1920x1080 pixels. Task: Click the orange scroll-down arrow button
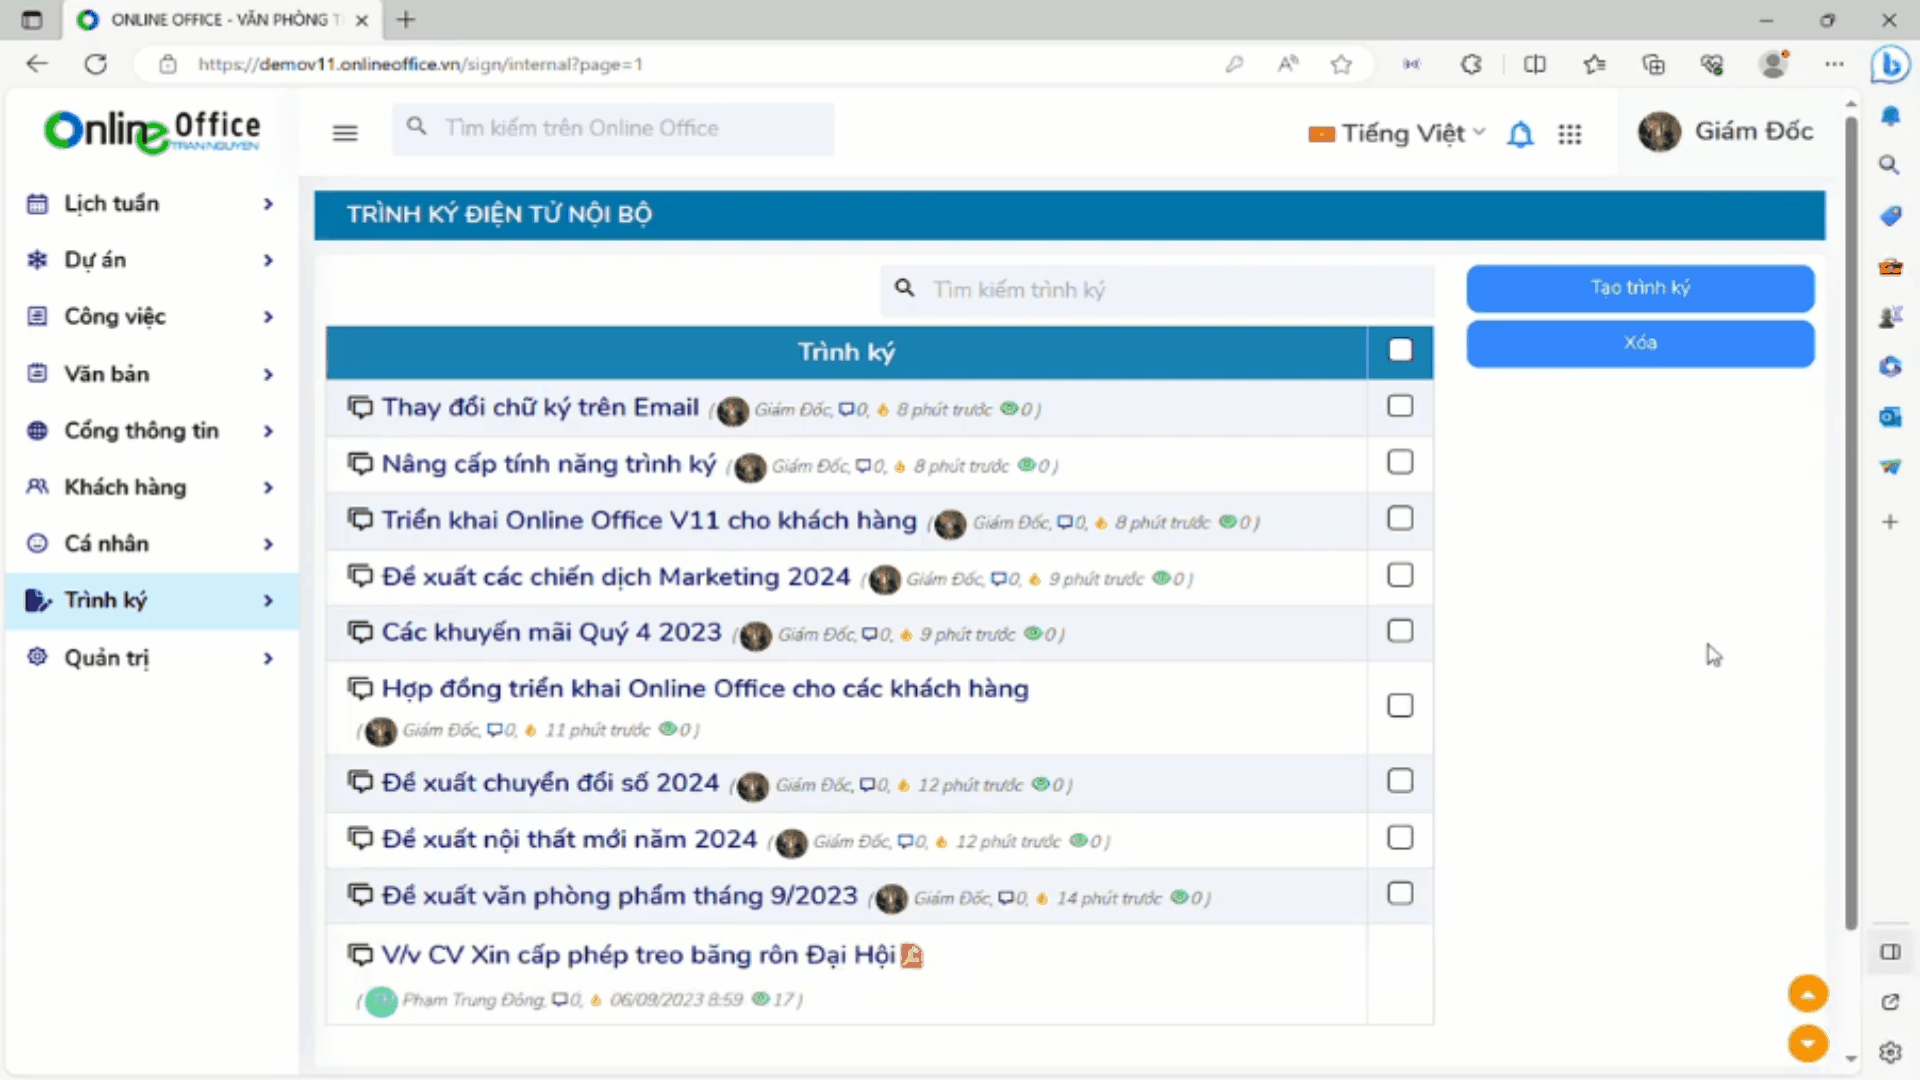1807,1044
